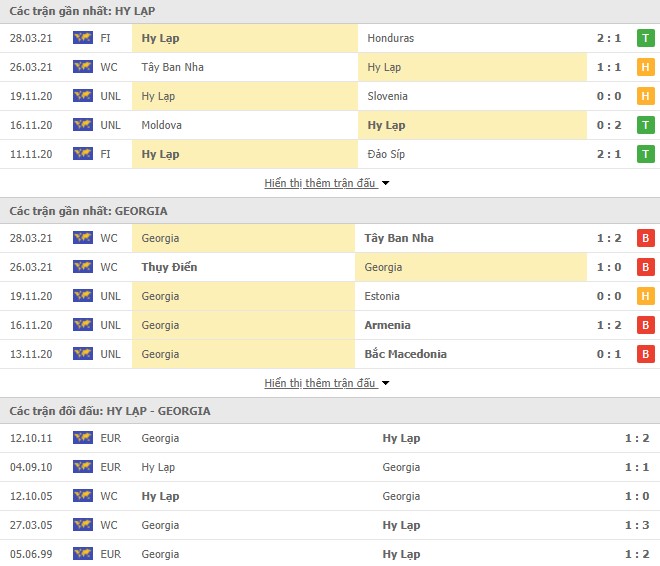Expand more matches under the Hy Lạp section
The image size is (660, 566).
tap(320, 183)
